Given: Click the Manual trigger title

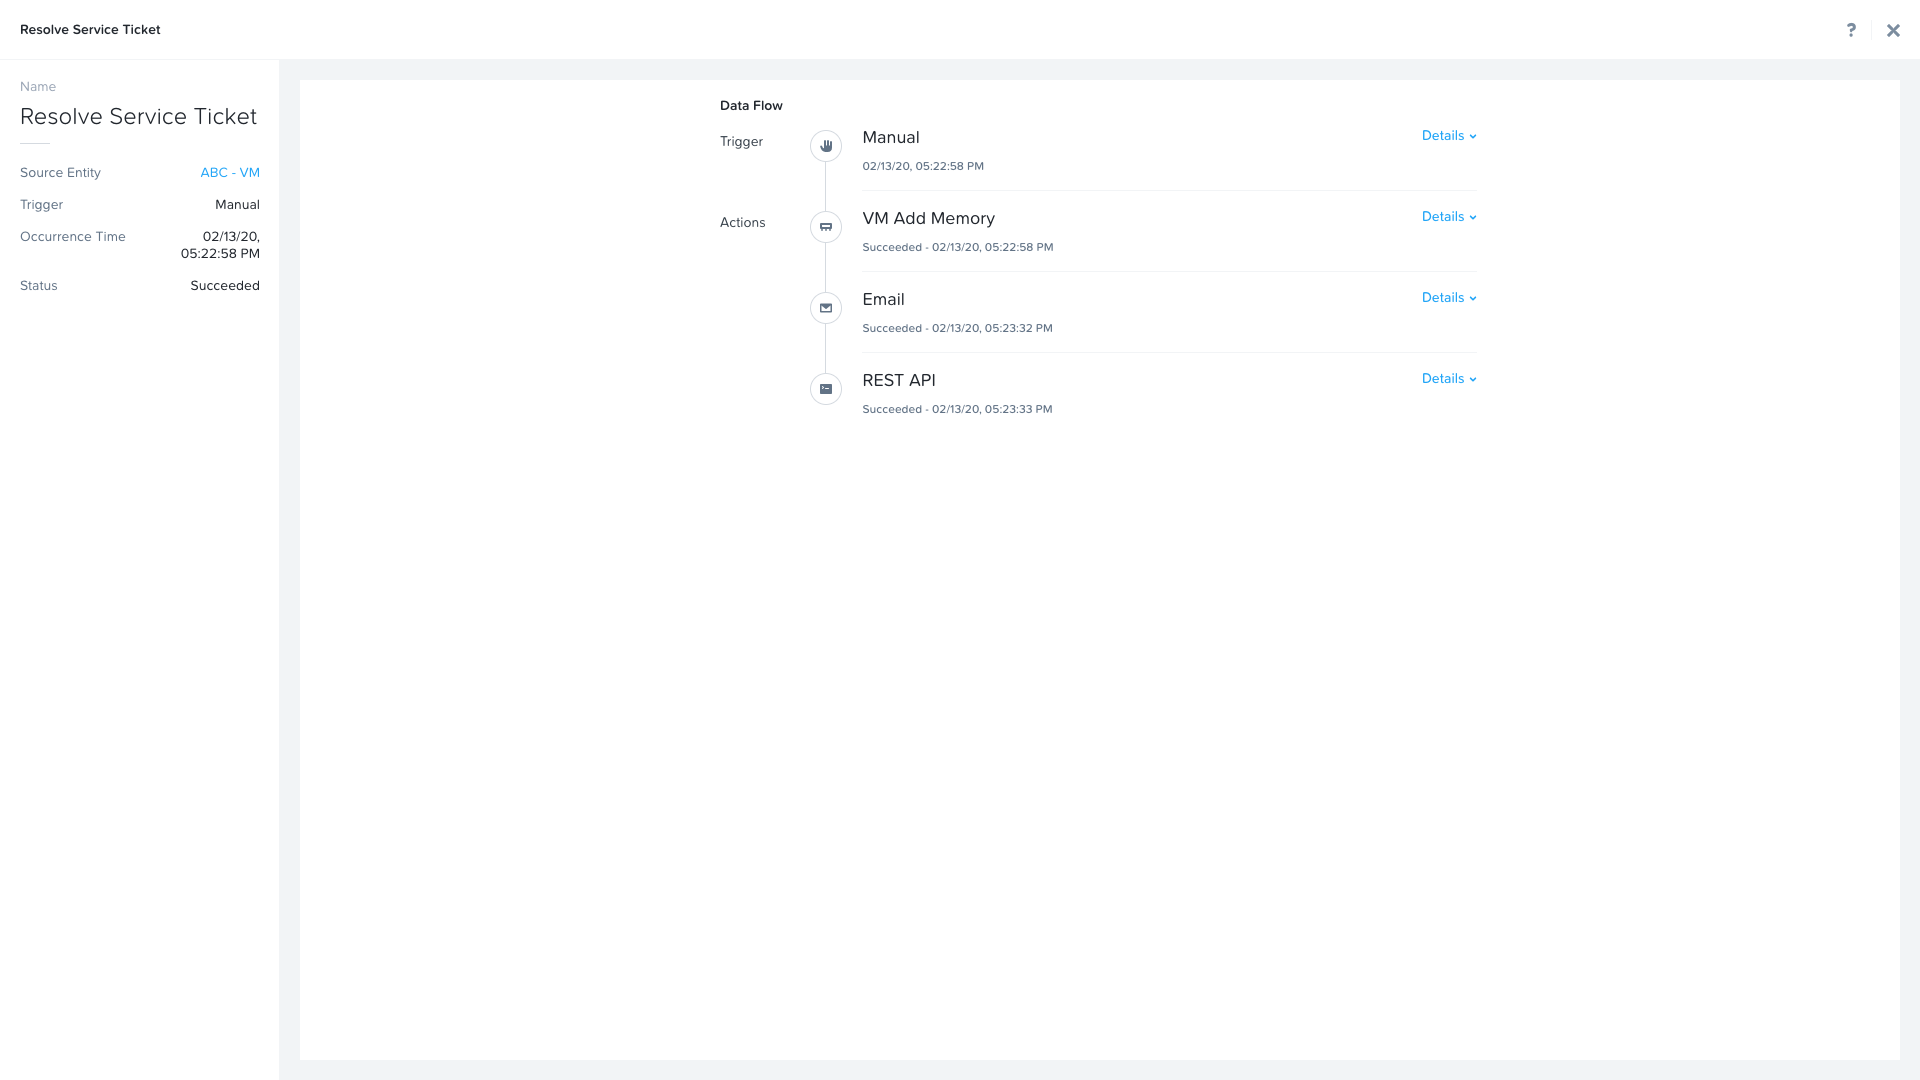Looking at the screenshot, I should (x=891, y=138).
